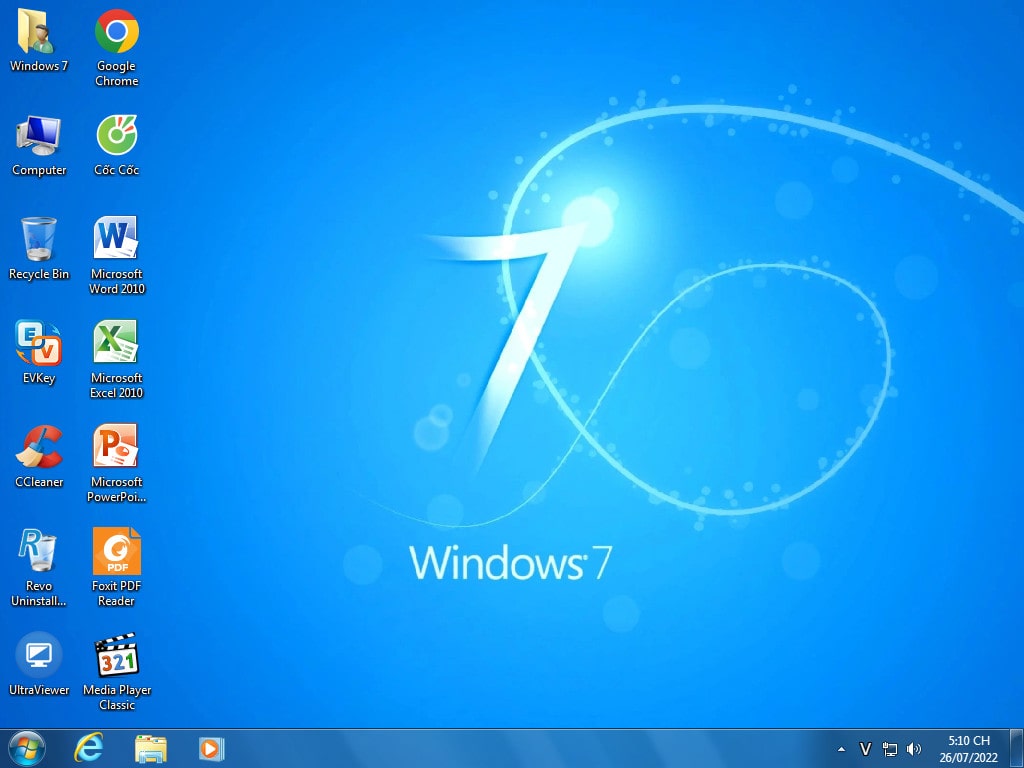Viewport: 1024px width, 768px height.
Task: Launch Windows Media Player from the taskbar
Action: [x=211, y=748]
